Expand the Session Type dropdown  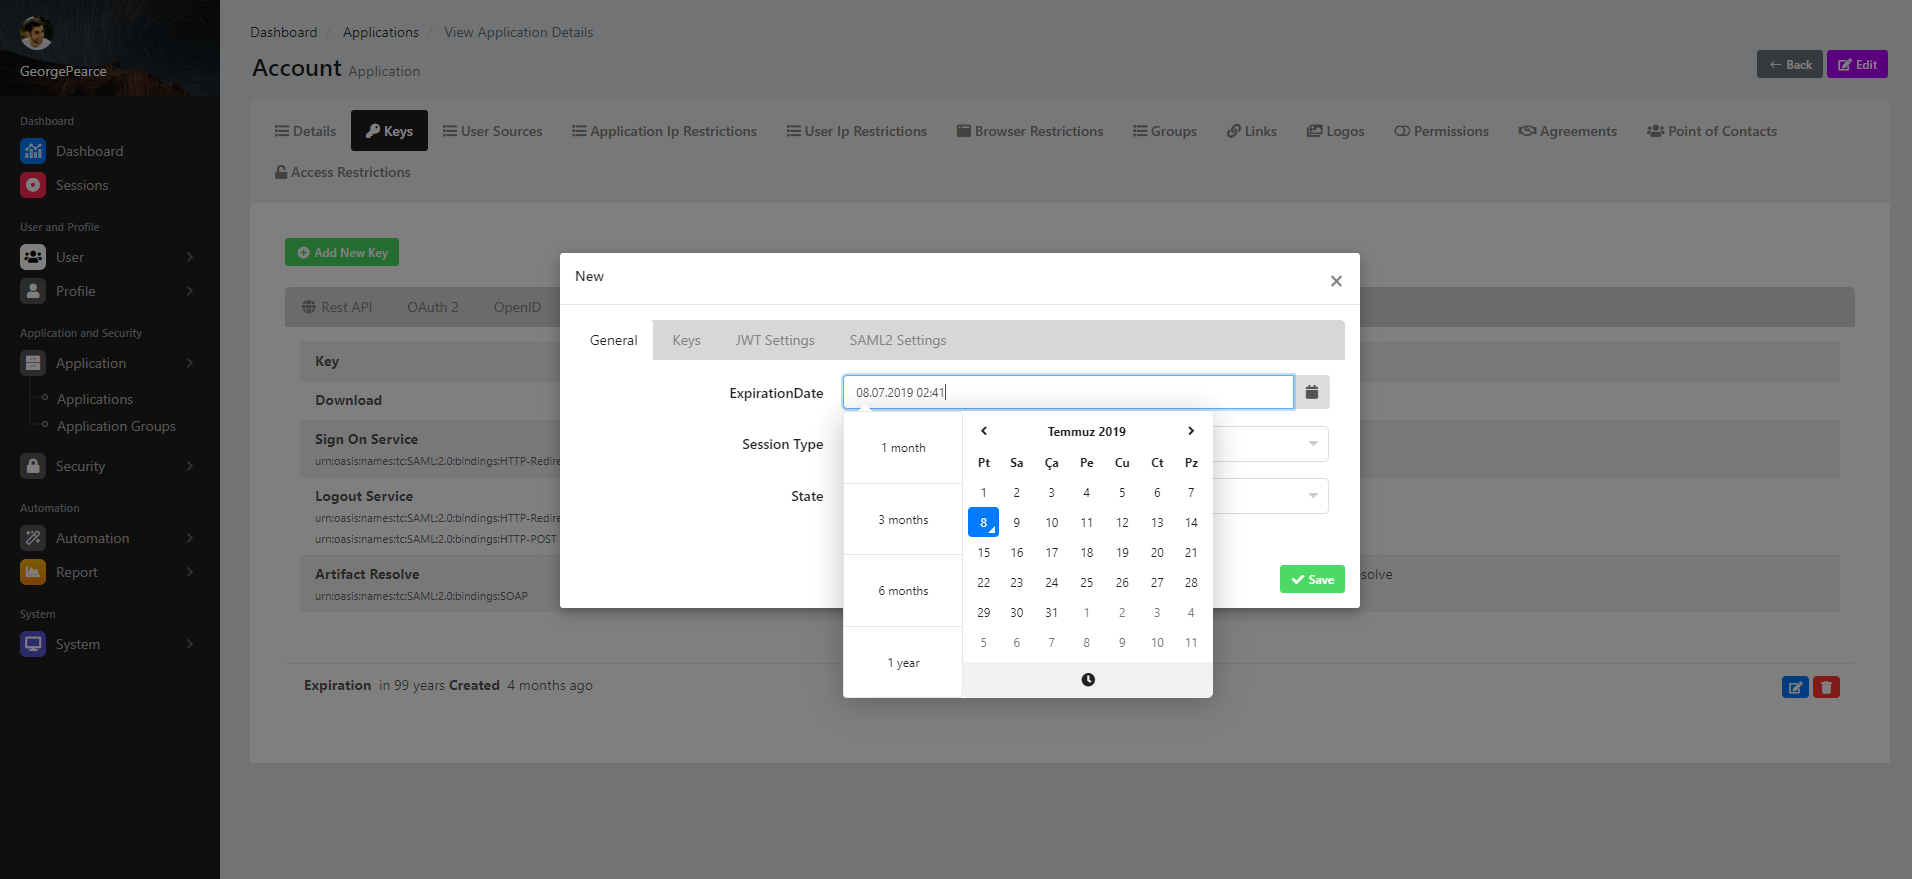click(x=1312, y=444)
